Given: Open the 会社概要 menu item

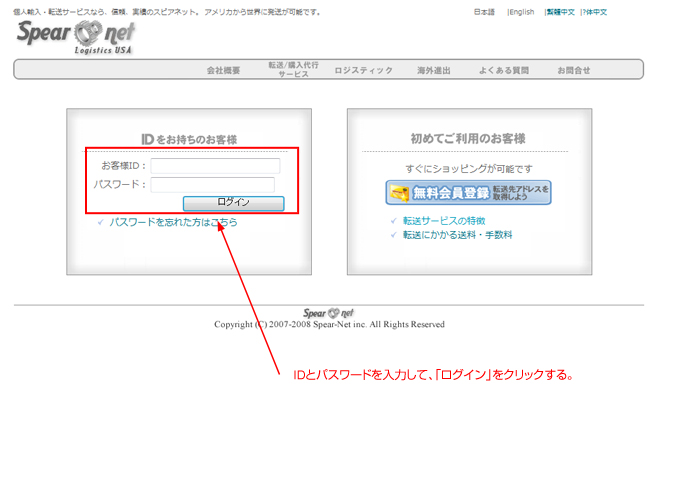Looking at the screenshot, I should coord(223,70).
